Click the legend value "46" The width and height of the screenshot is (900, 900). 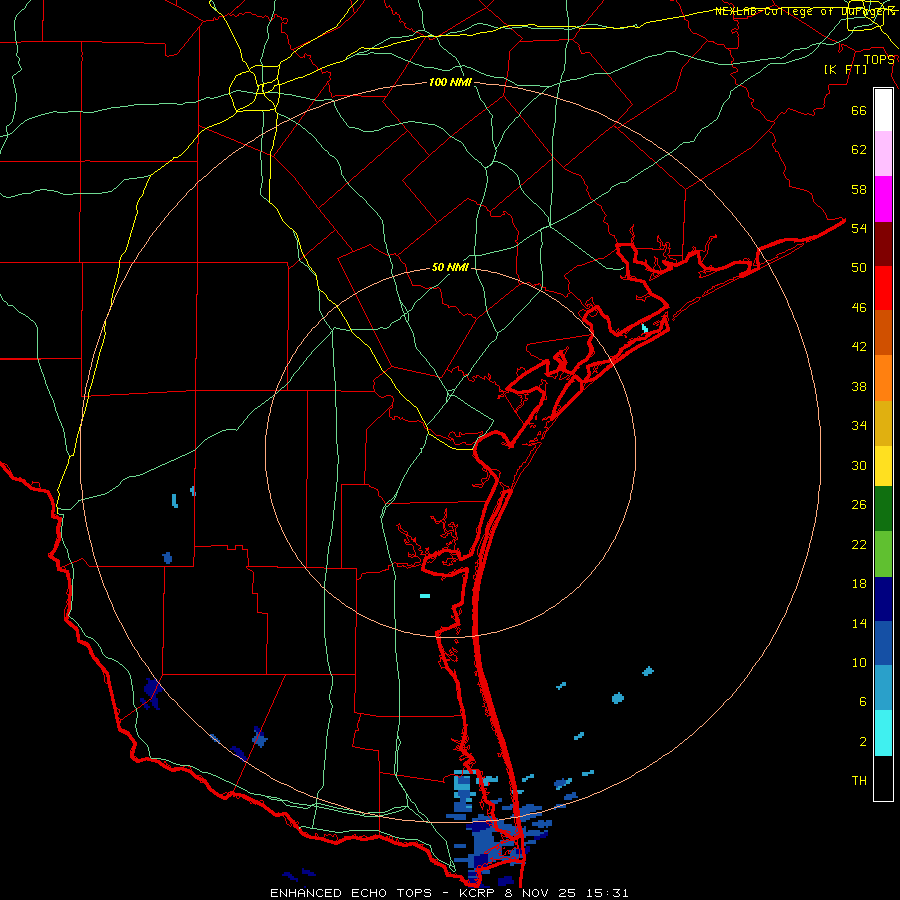coord(859,308)
